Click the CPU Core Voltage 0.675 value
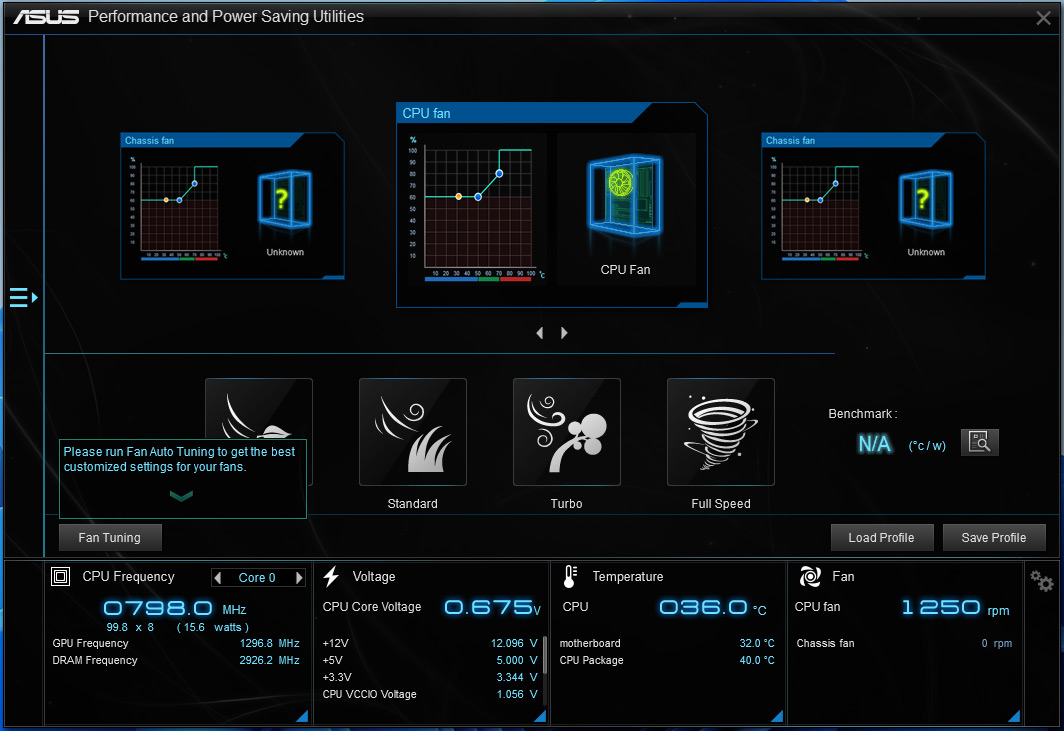This screenshot has width=1064, height=731. pos(492,607)
